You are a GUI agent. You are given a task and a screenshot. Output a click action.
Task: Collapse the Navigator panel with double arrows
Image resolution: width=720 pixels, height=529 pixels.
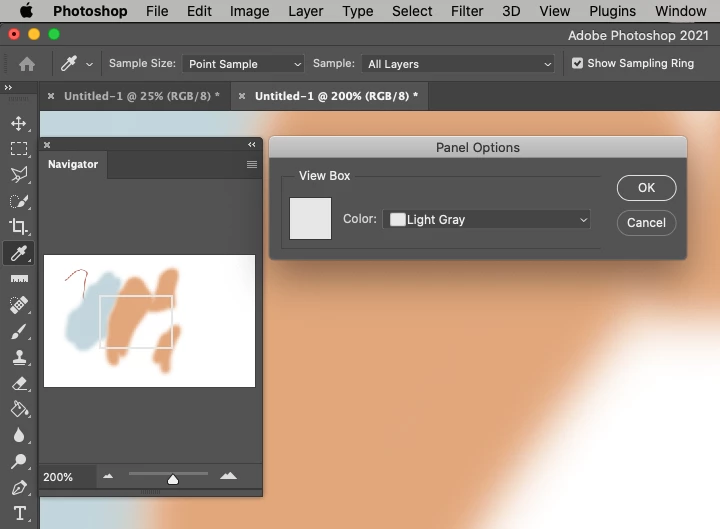pyautogui.click(x=252, y=145)
